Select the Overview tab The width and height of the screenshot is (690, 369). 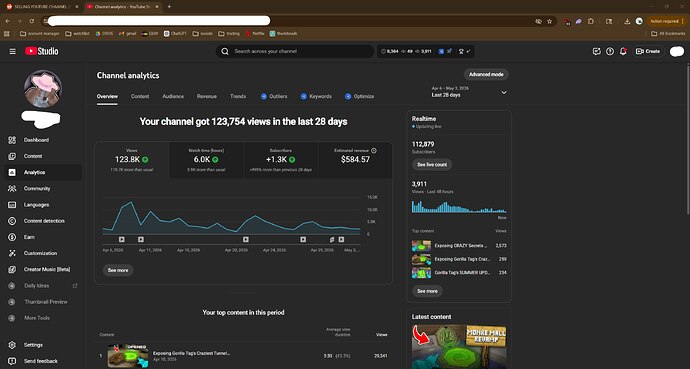(x=107, y=96)
